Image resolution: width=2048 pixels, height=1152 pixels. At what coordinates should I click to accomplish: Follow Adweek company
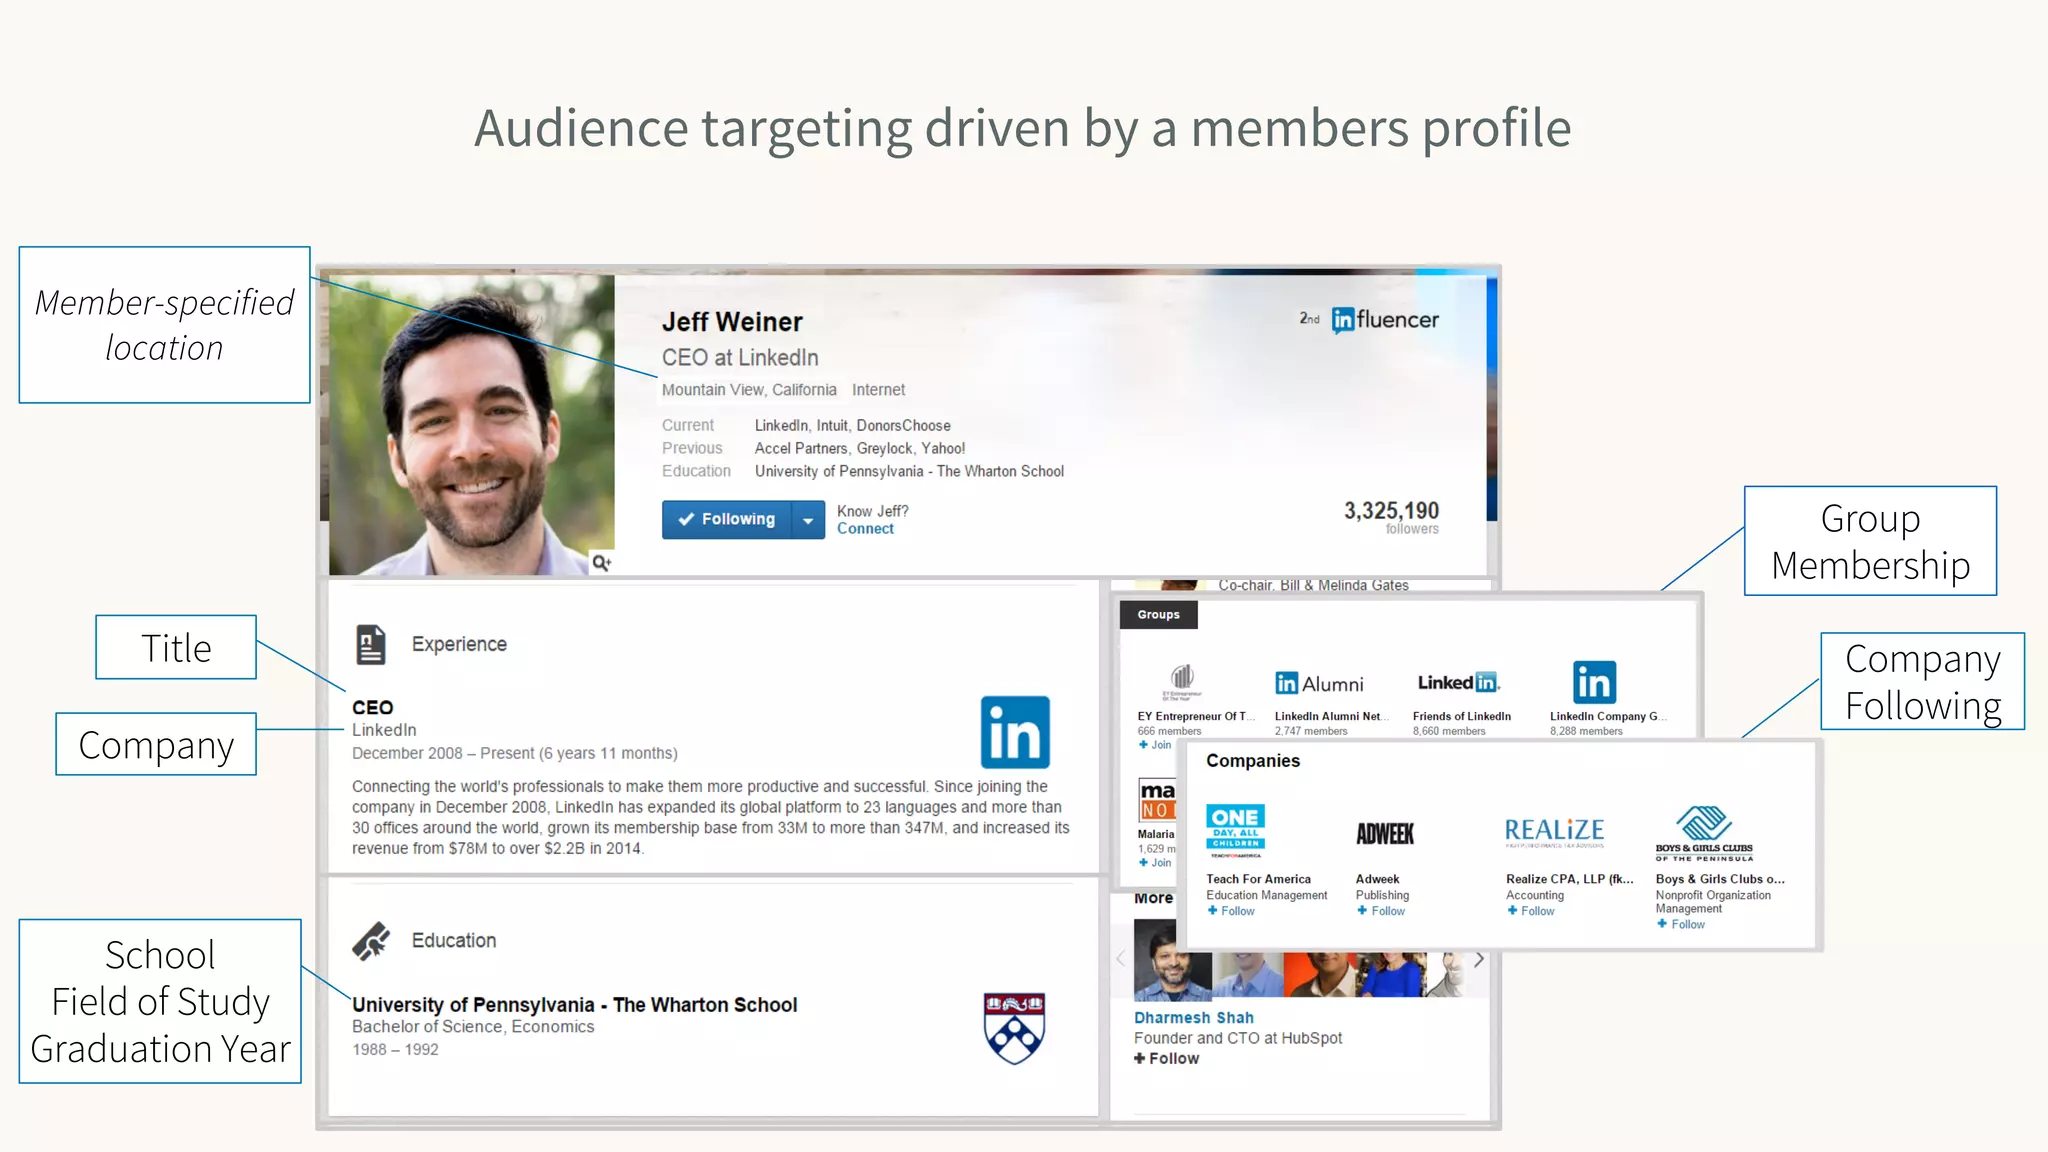1381,911
